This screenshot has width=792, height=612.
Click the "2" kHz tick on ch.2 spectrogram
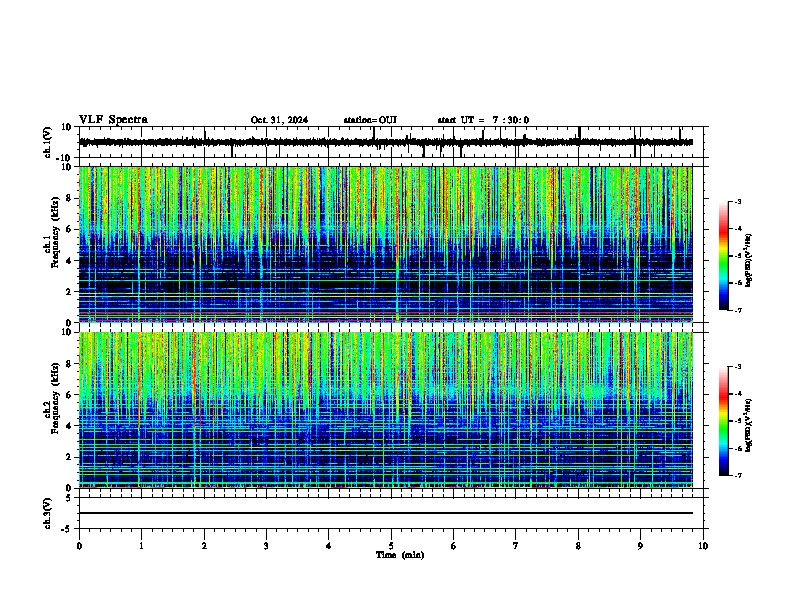[x=70, y=457]
